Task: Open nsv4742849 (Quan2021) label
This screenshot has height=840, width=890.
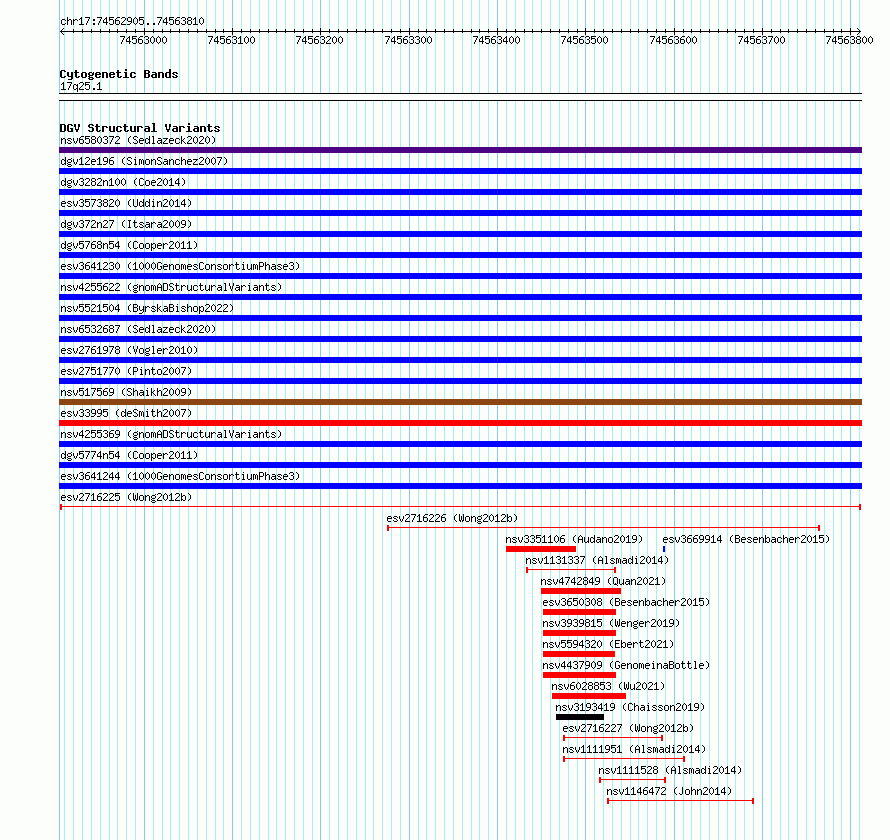Action: [603, 581]
